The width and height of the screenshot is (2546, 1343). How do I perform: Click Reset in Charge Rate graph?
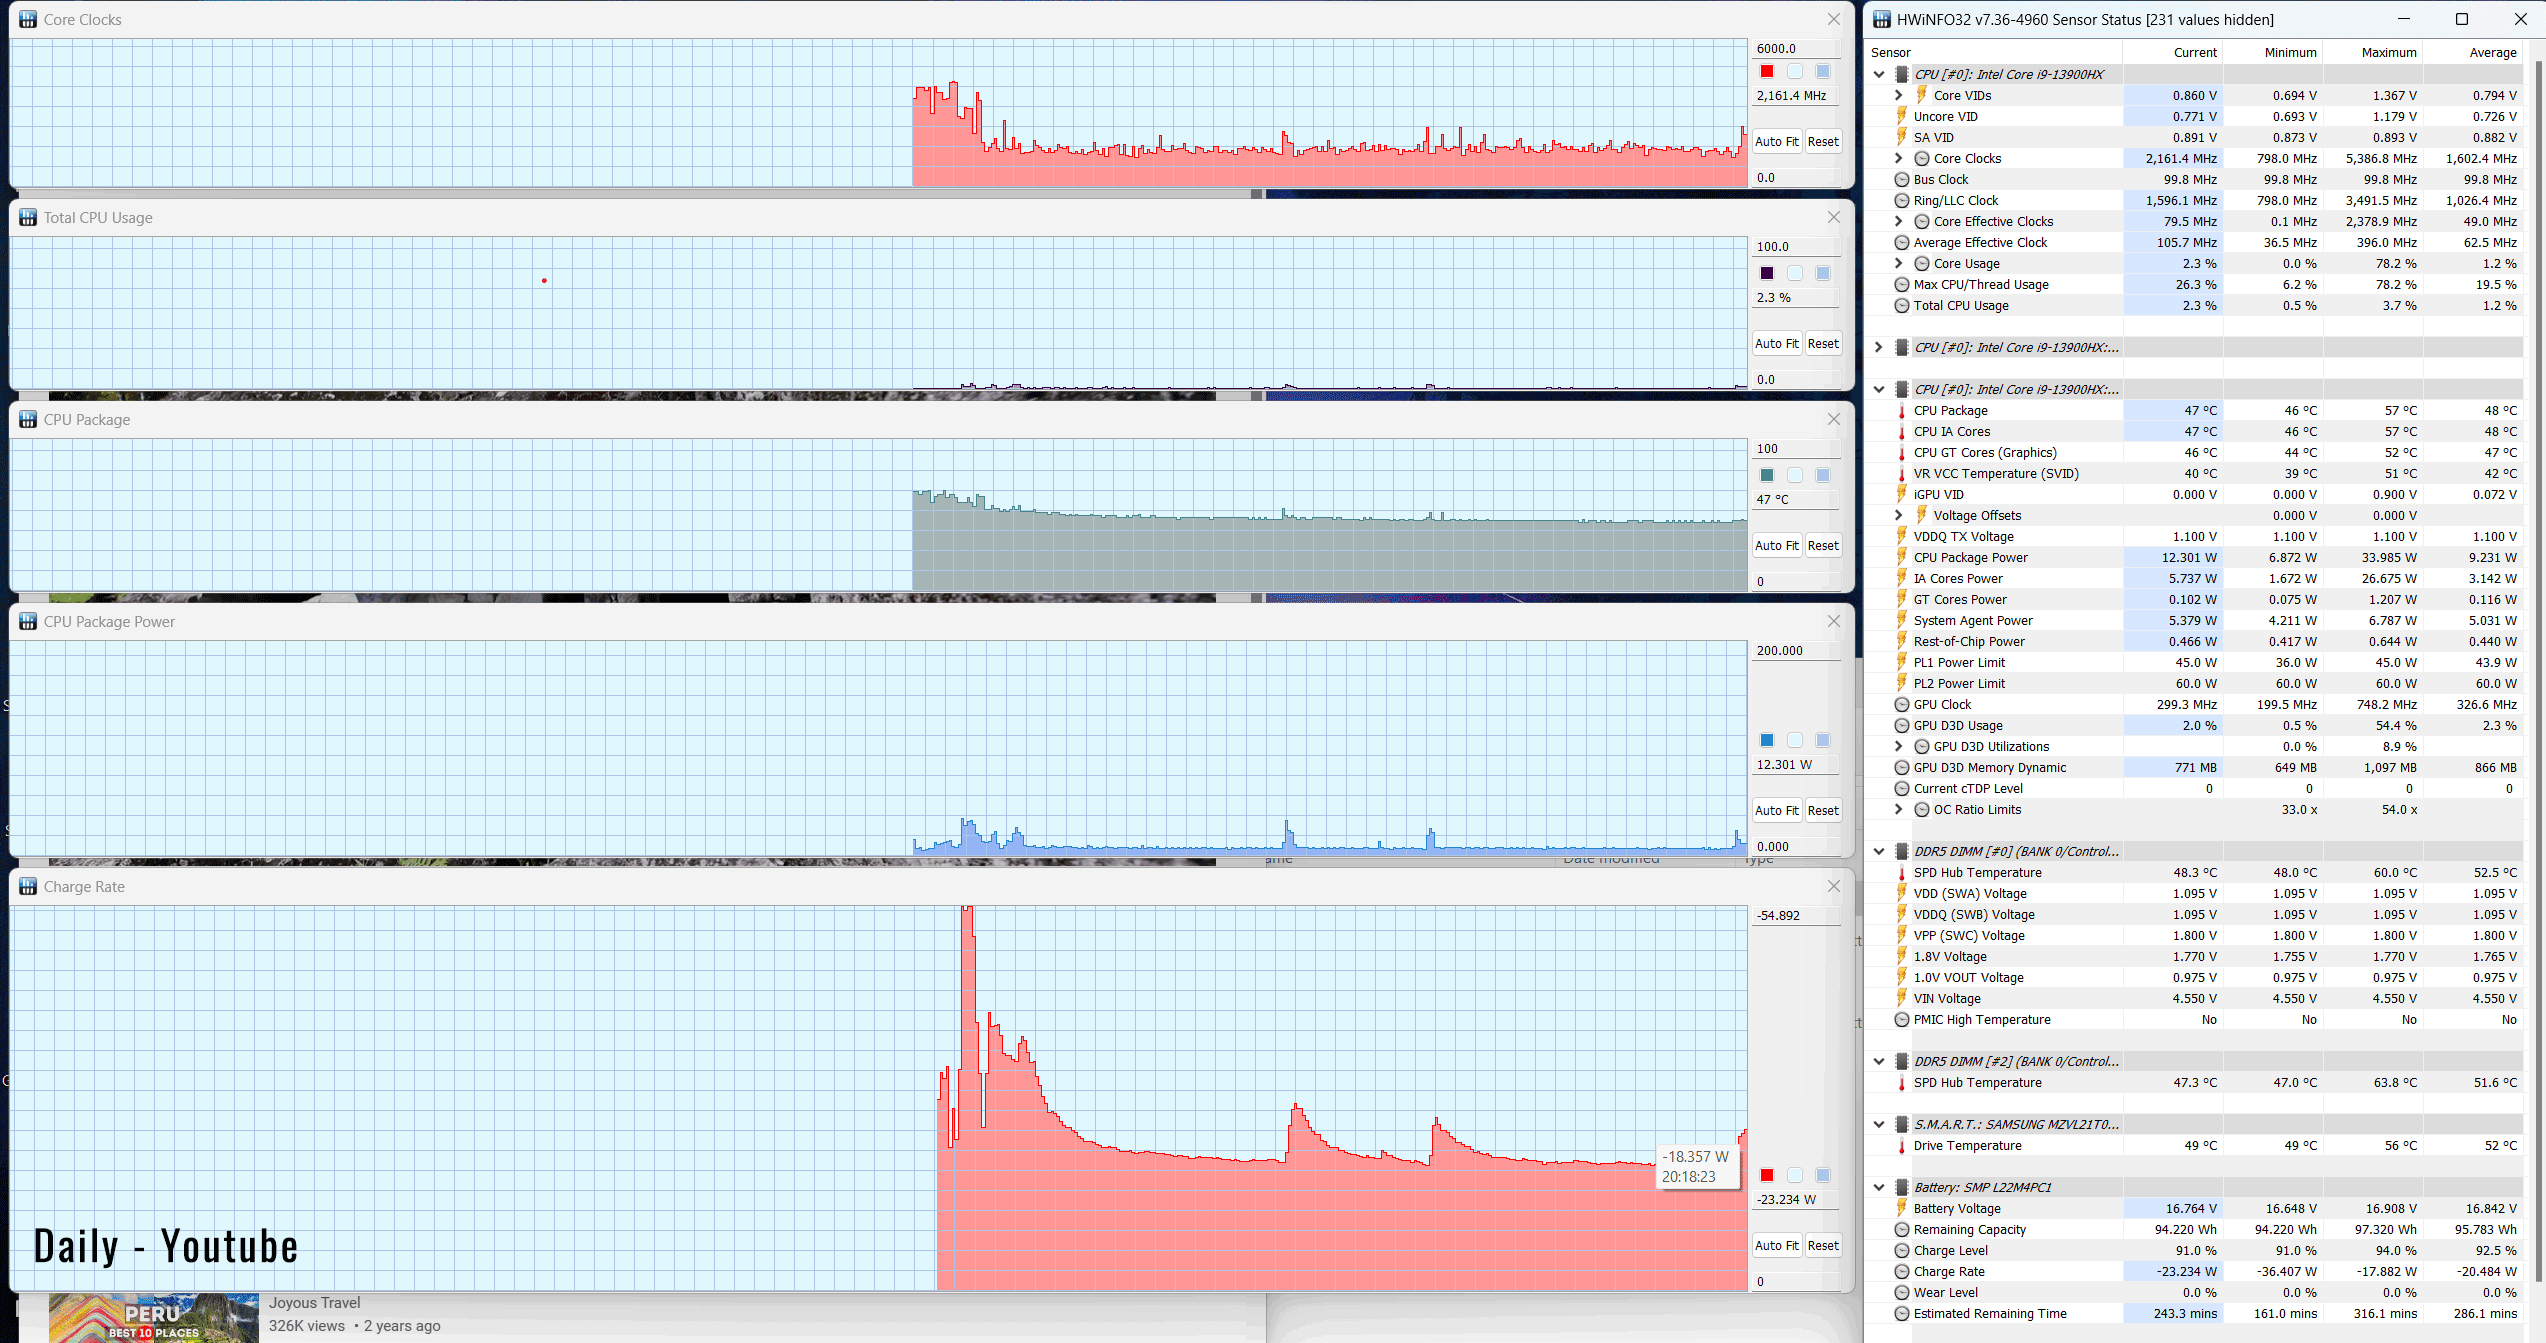click(x=1823, y=1245)
